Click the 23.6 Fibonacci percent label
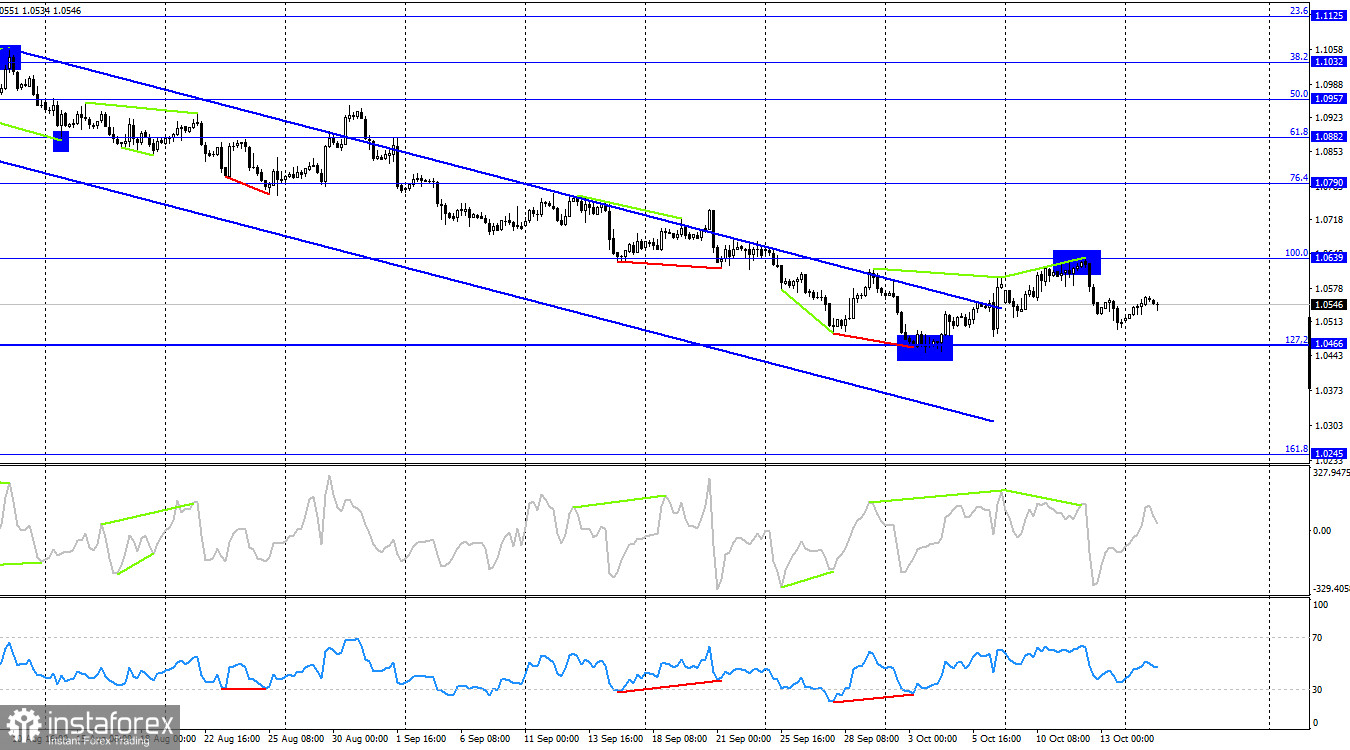Viewport: 1350px width, 750px height. pos(1298,11)
